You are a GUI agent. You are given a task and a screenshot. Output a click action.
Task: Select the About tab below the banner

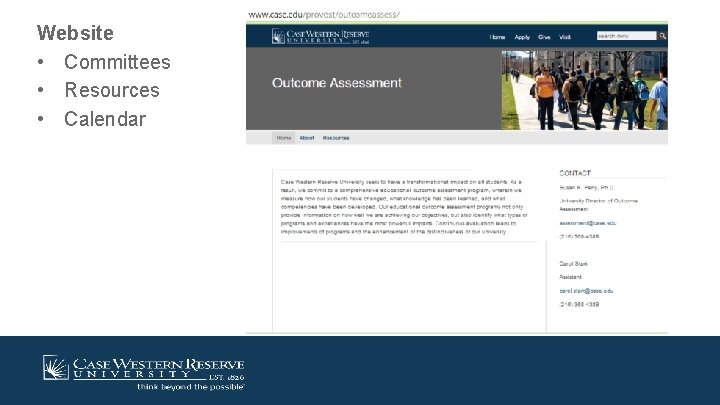click(x=307, y=138)
